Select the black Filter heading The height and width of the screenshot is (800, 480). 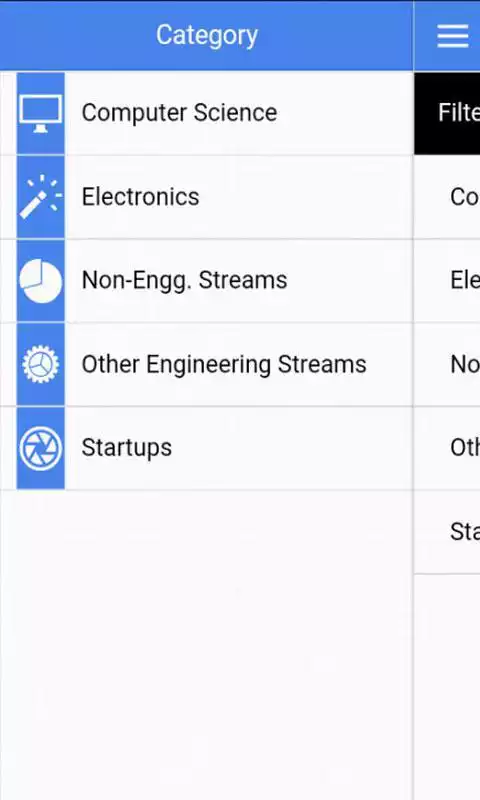(x=447, y=113)
